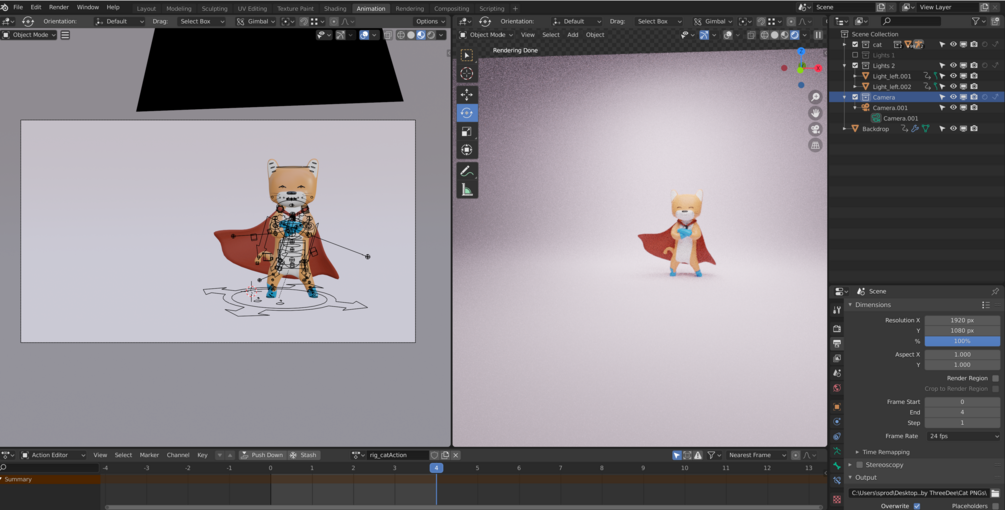
Task: Open the Texture properties tab
Action: pos(836,499)
